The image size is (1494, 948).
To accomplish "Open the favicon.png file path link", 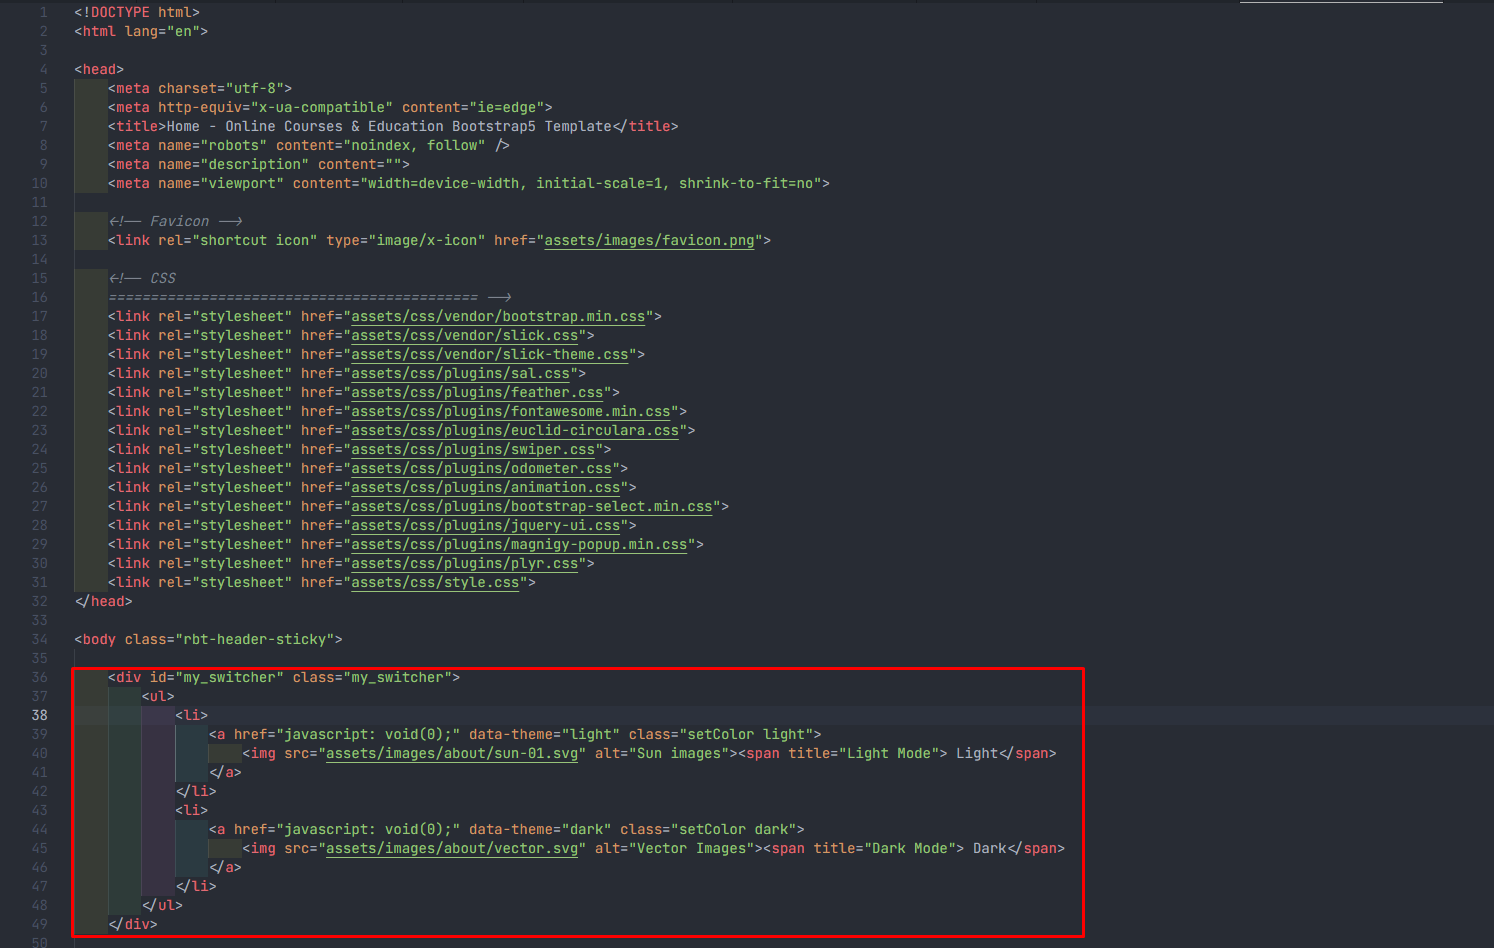I will tap(649, 241).
